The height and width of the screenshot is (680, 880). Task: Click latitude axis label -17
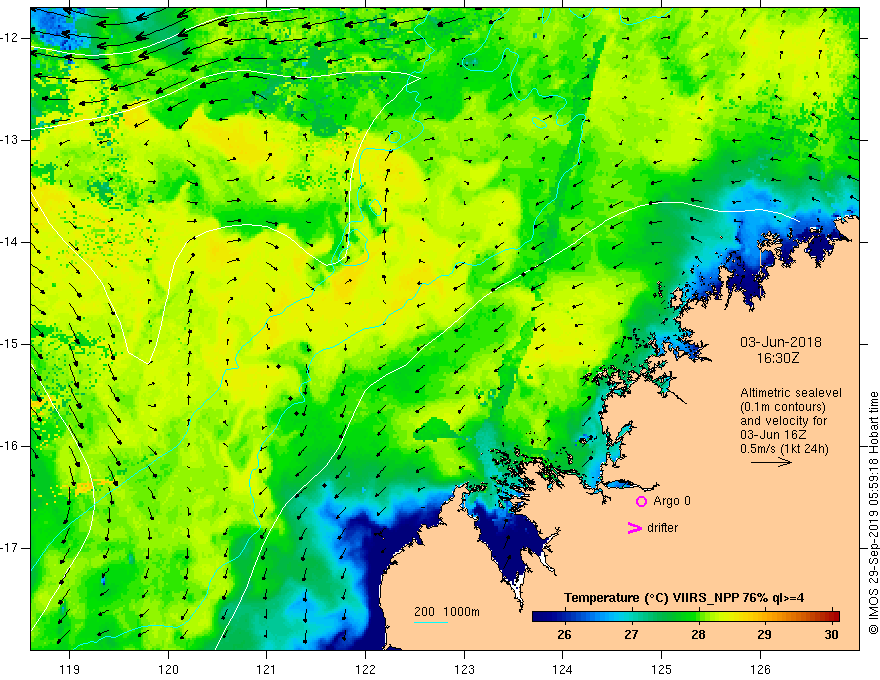click(10, 548)
